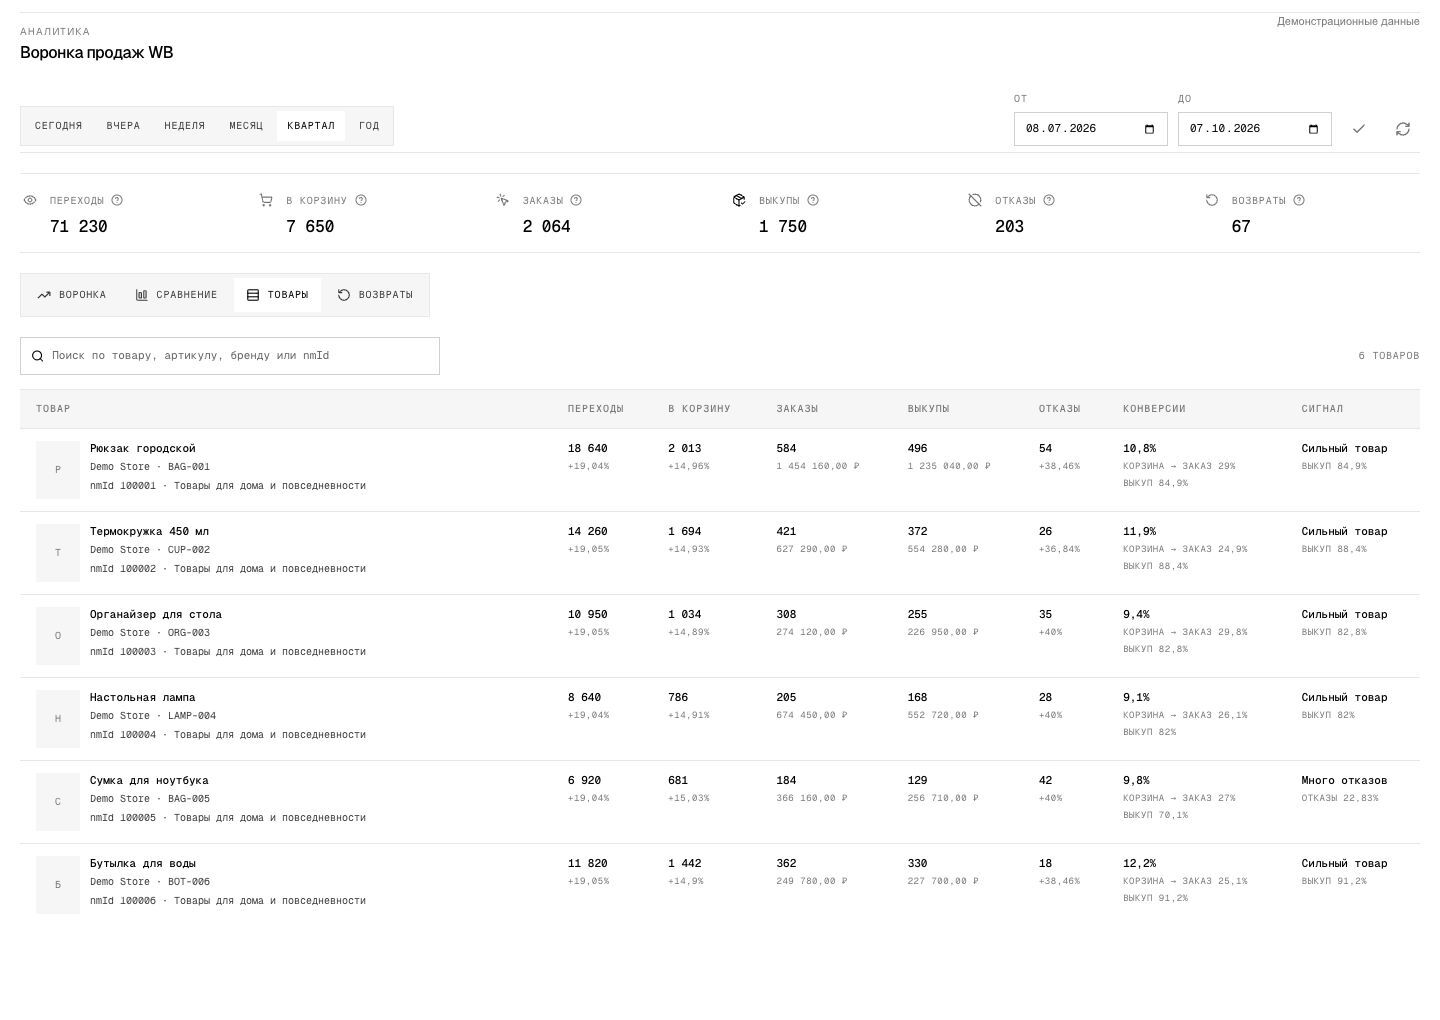Select the Год period
The width and height of the screenshot is (1440, 1020).
pyautogui.click(x=369, y=126)
